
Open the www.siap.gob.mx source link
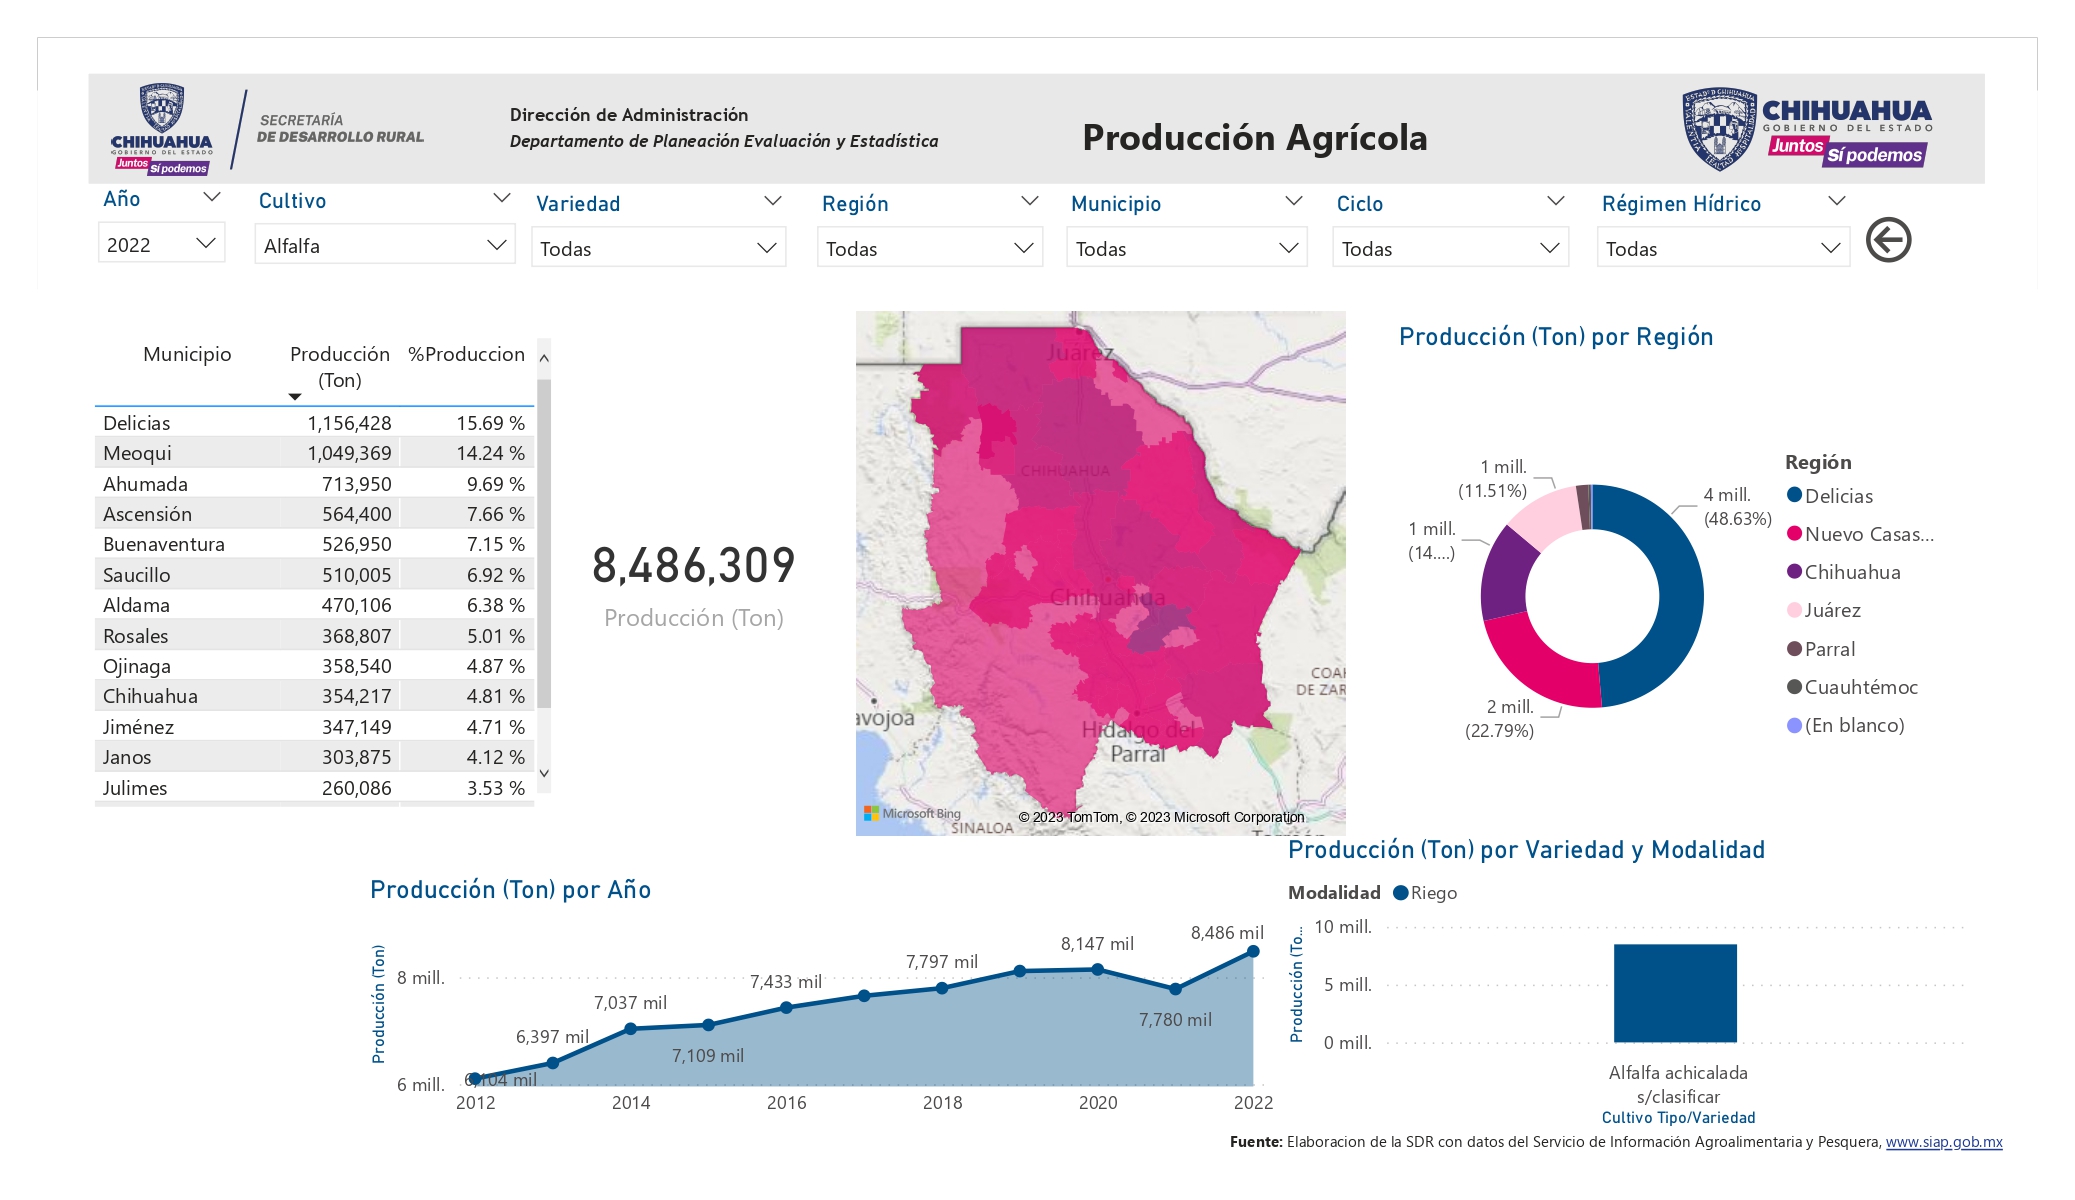point(1944,1142)
